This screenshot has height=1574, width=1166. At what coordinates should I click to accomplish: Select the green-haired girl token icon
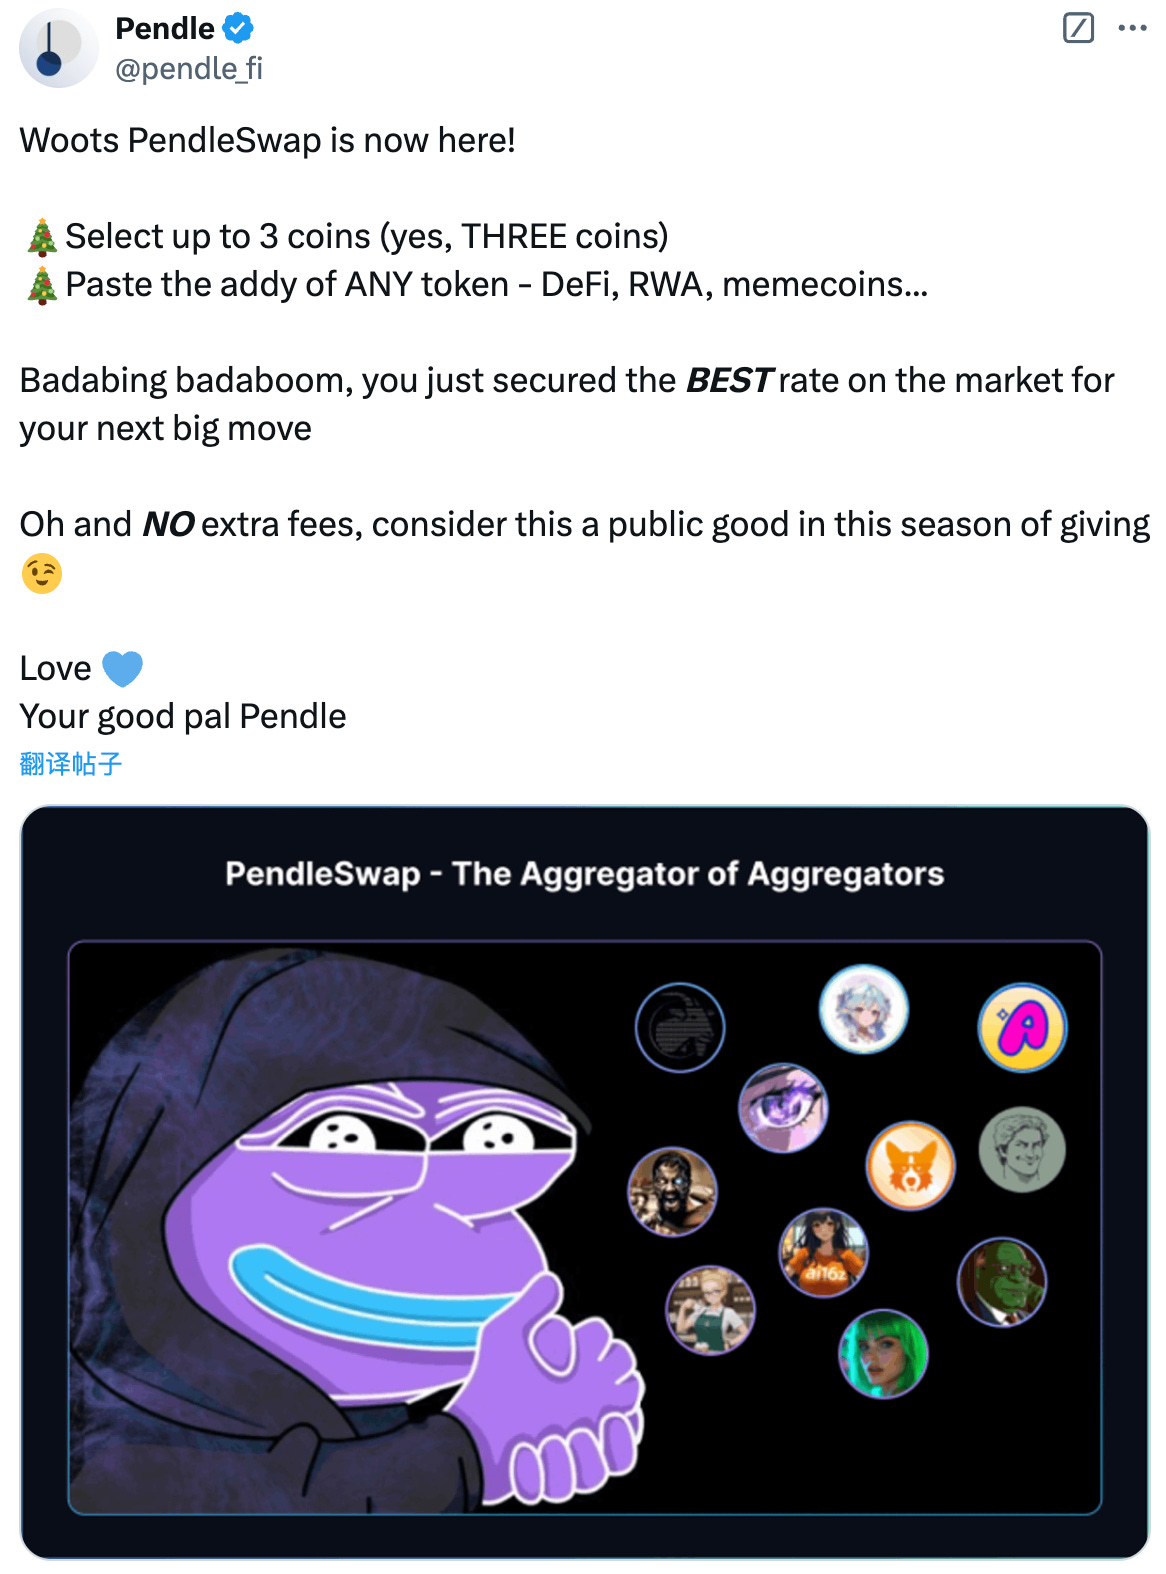coord(883,1353)
